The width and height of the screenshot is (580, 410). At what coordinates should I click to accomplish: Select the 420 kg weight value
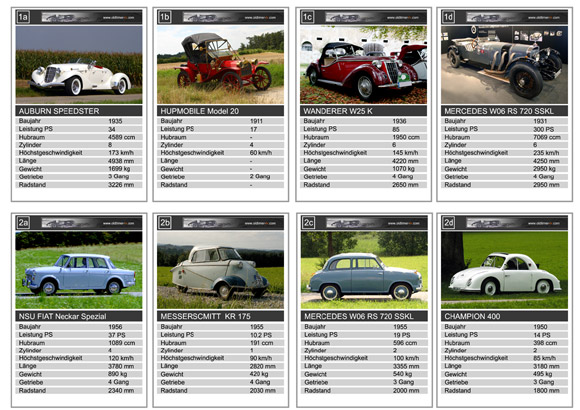point(259,374)
